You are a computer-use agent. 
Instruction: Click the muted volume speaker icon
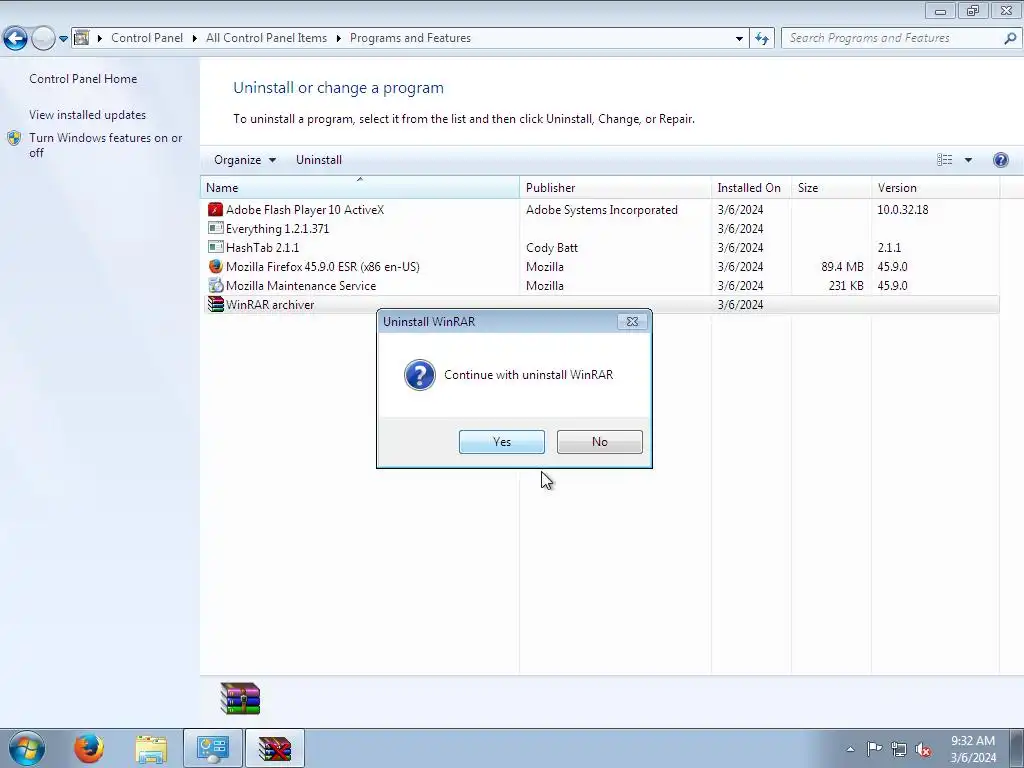pyautogui.click(x=923, y=749)
